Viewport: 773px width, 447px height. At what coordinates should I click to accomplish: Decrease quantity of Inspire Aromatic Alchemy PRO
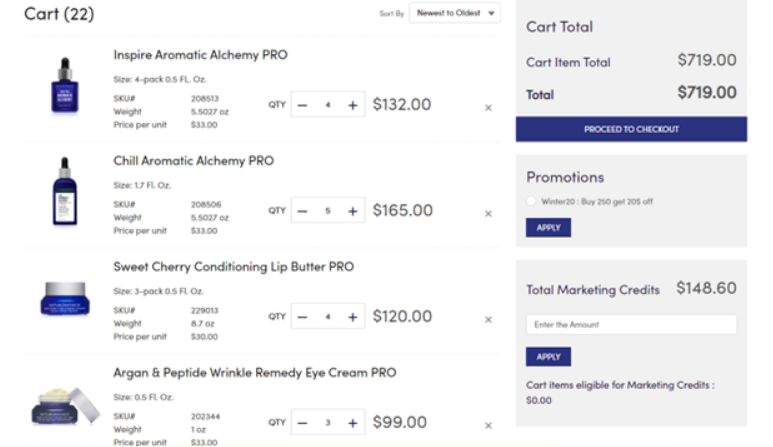(x=303, y=105)
